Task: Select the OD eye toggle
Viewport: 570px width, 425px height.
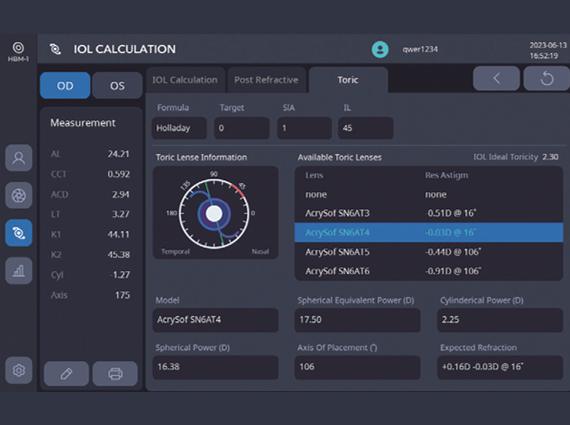Action: click(x=65, y=85)
